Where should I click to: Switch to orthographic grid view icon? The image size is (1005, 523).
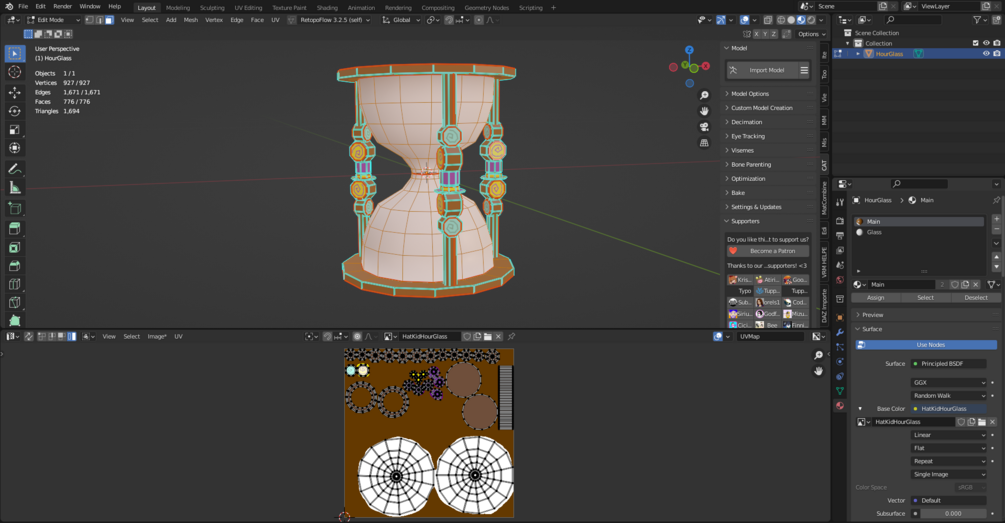704,143
